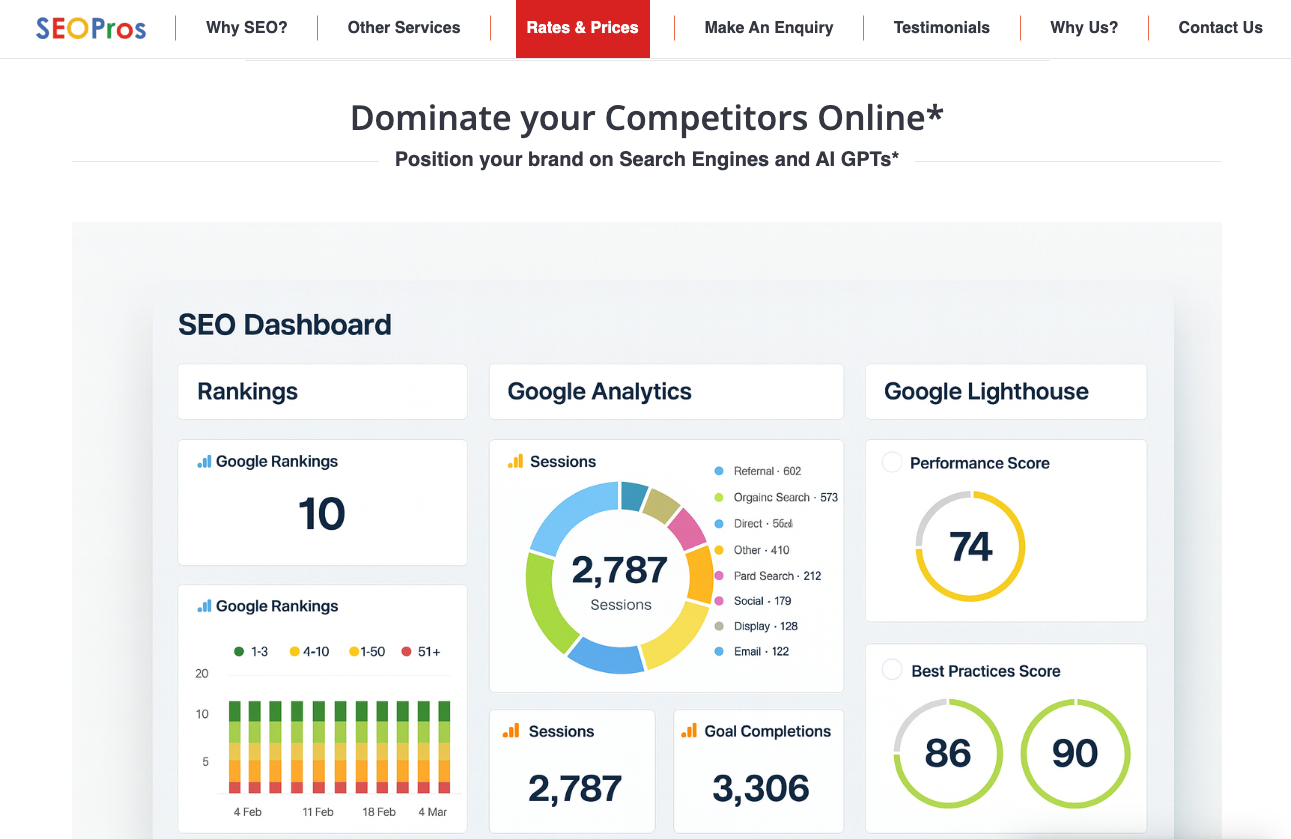Click the 51+ legend label
The image size is (1291, 839).
429,652
